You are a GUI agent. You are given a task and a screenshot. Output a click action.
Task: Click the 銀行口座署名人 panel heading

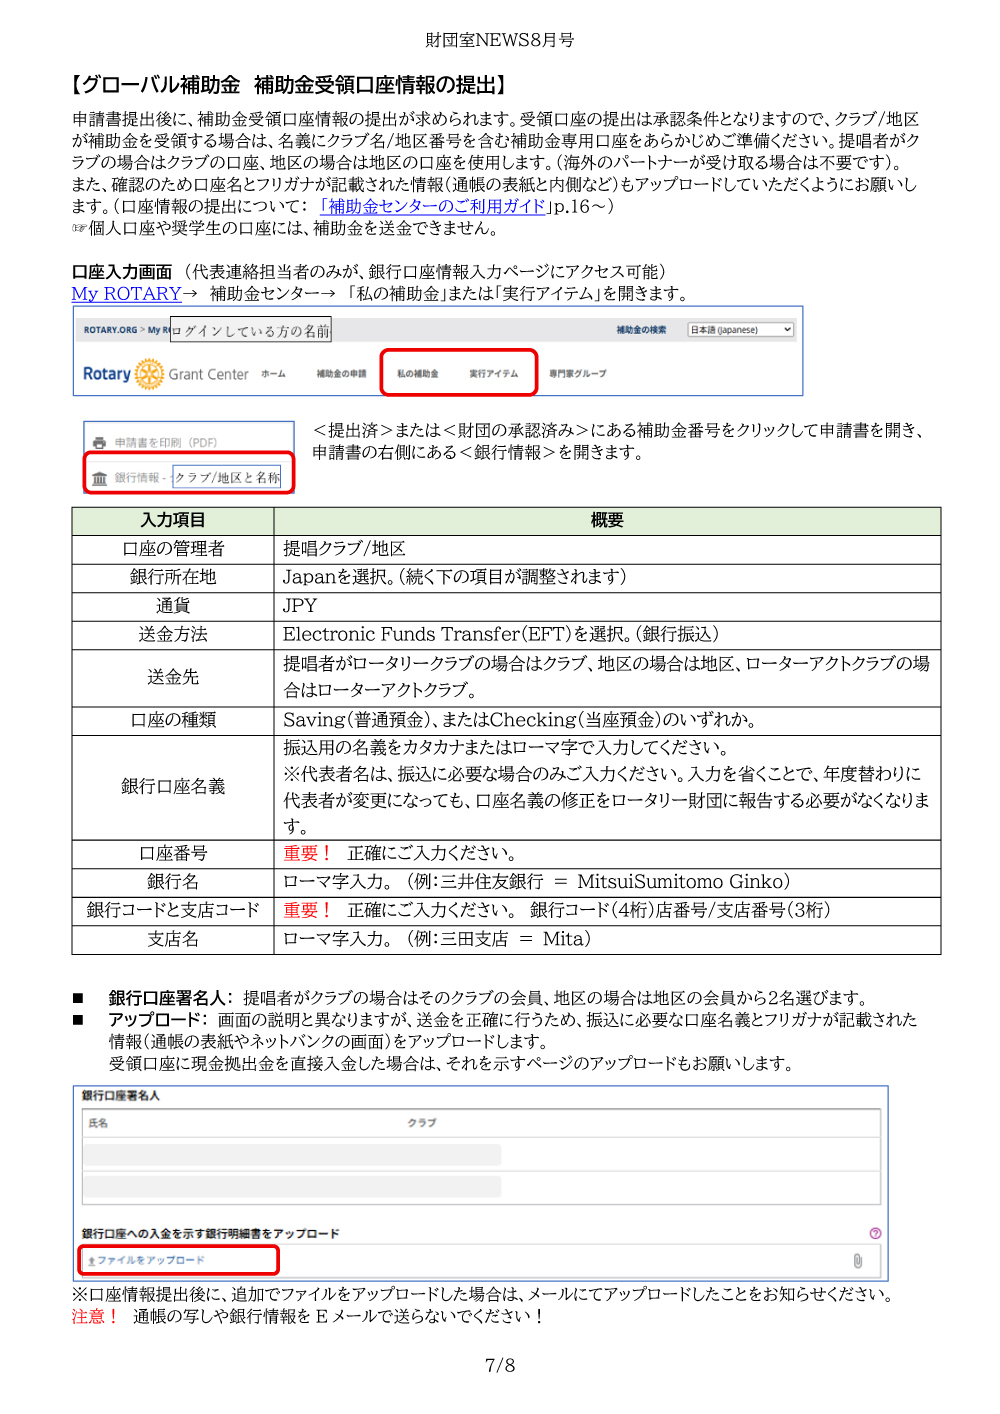pos(121,1096)
